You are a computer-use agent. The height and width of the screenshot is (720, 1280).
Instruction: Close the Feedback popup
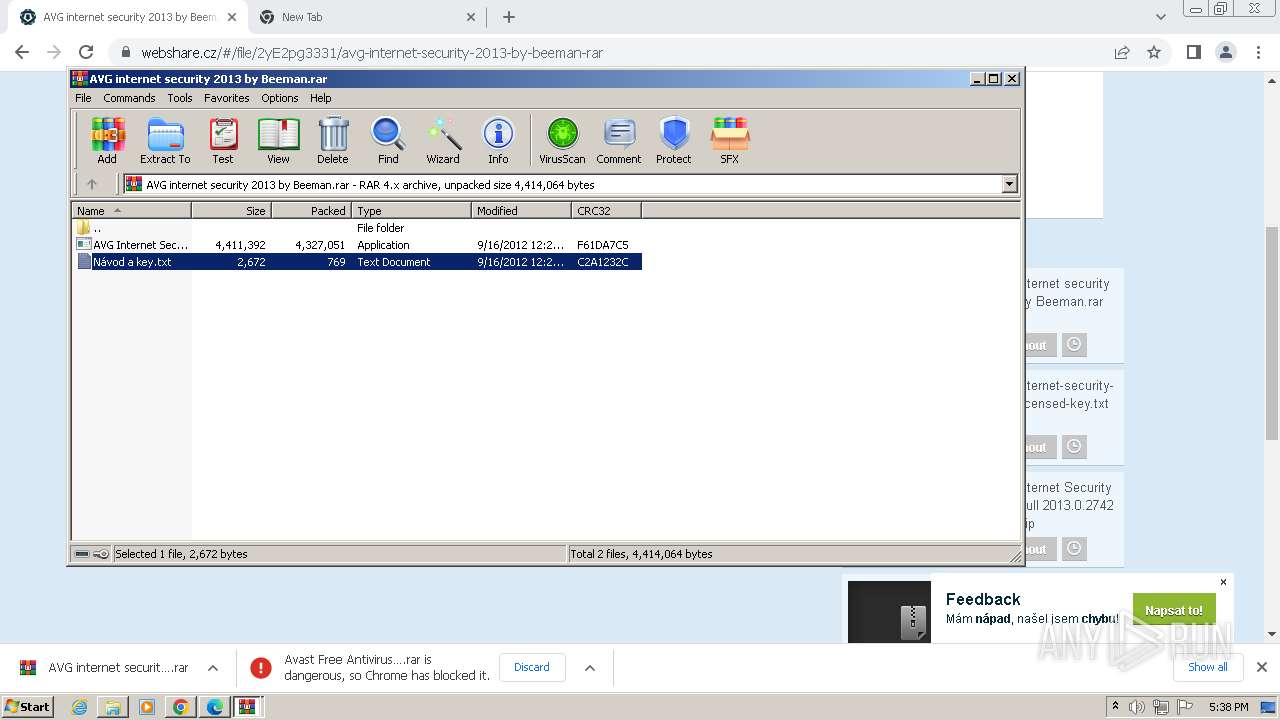(1223, 582)
